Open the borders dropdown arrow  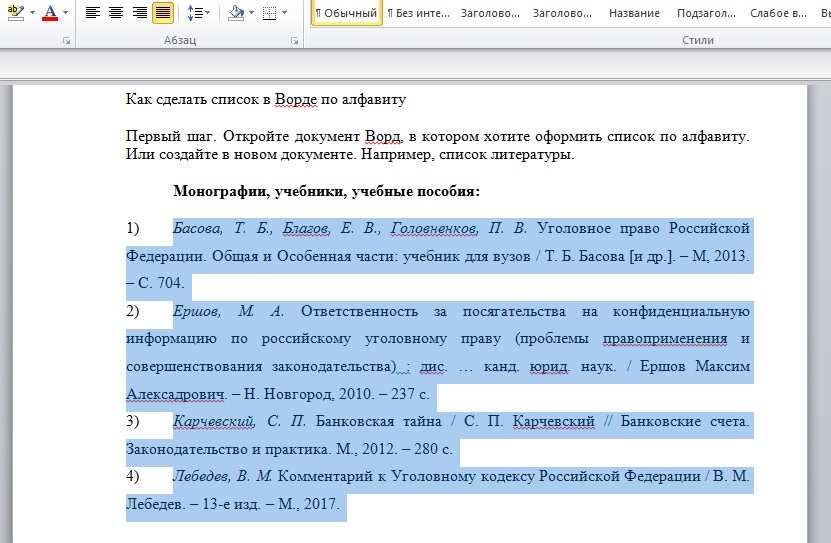[x=284, y=13]
